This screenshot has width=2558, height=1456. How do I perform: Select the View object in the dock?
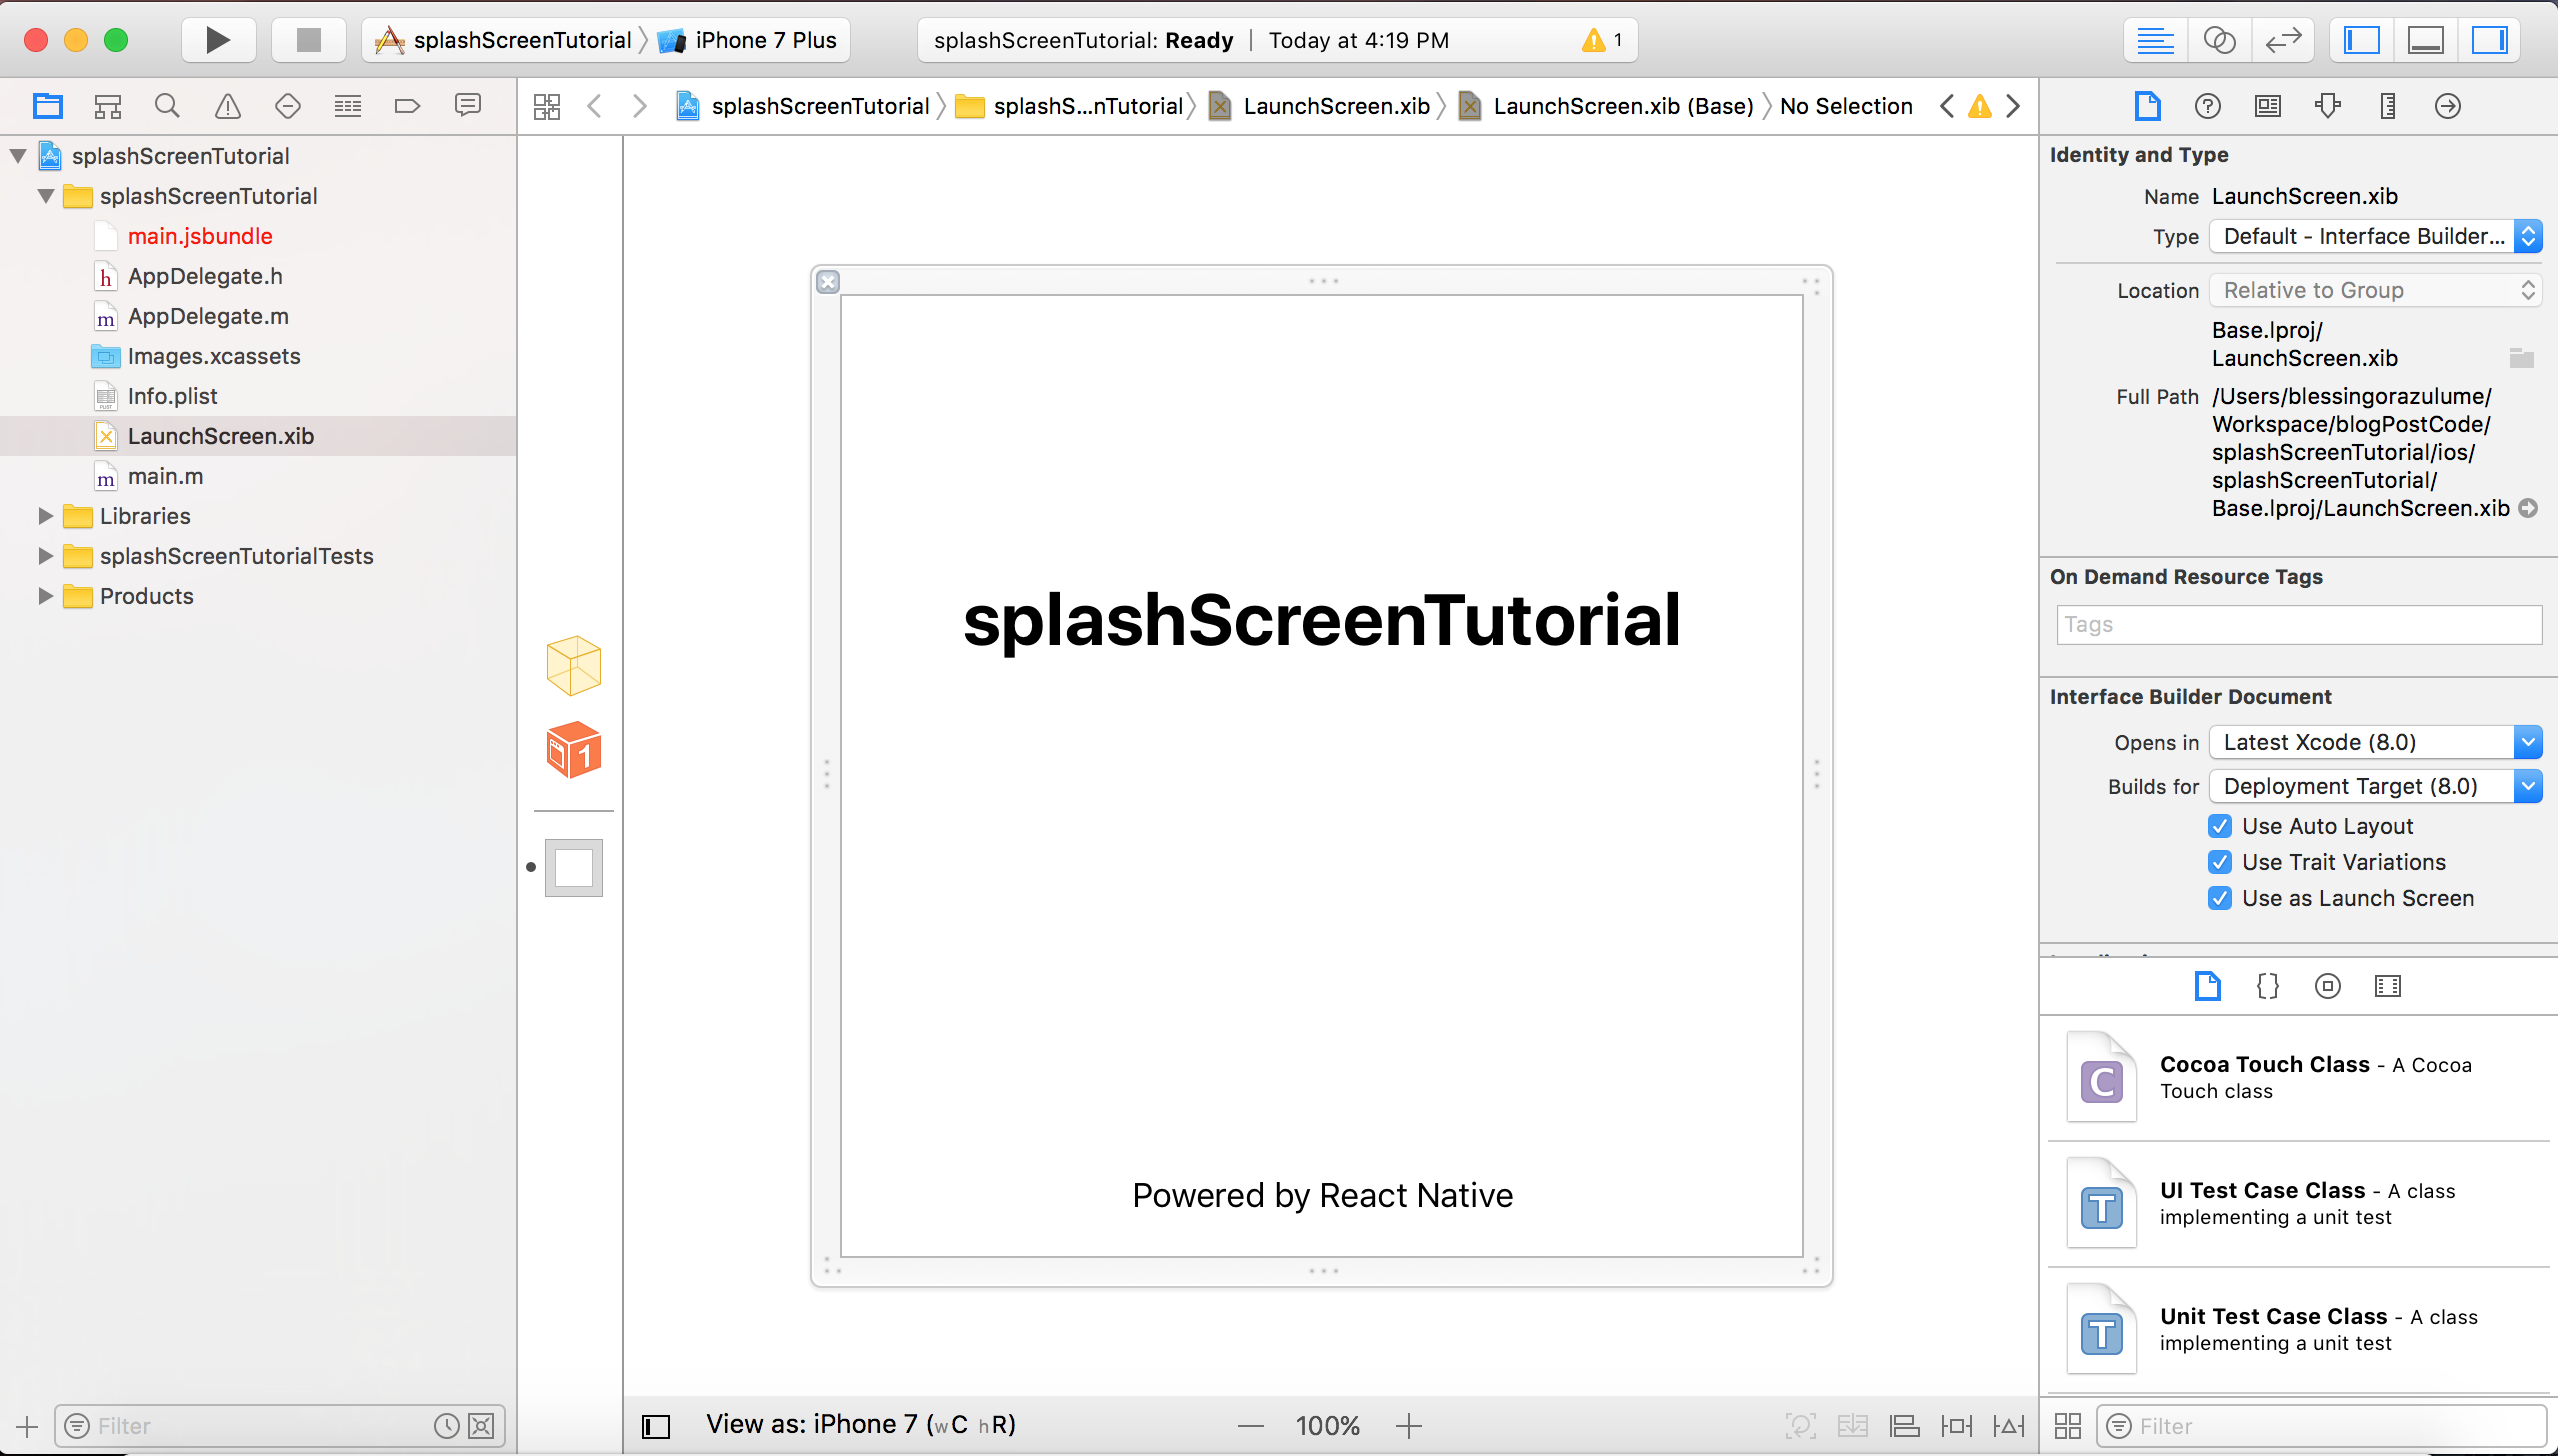(574, 867)
